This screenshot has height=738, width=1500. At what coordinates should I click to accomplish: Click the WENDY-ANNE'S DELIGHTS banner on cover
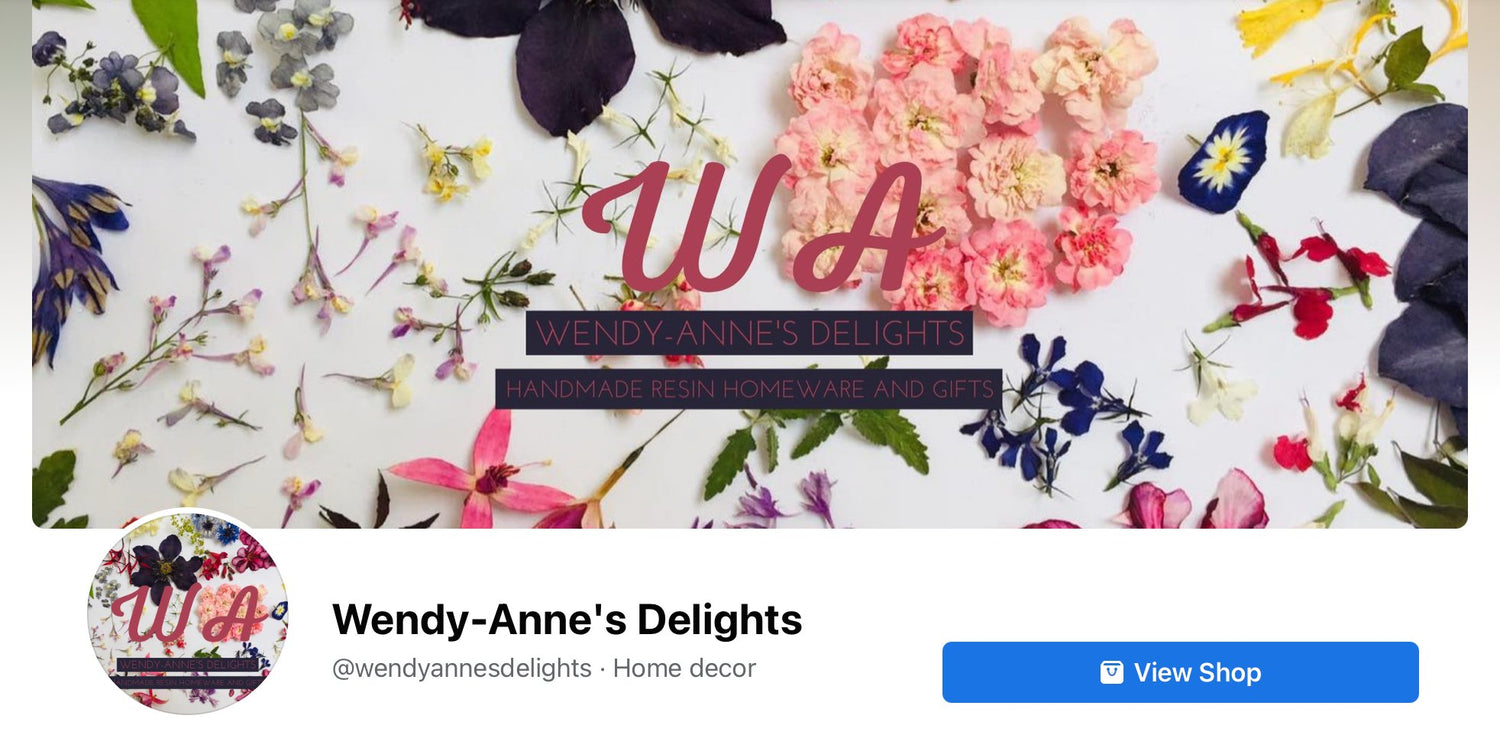(x=749, y=333)
